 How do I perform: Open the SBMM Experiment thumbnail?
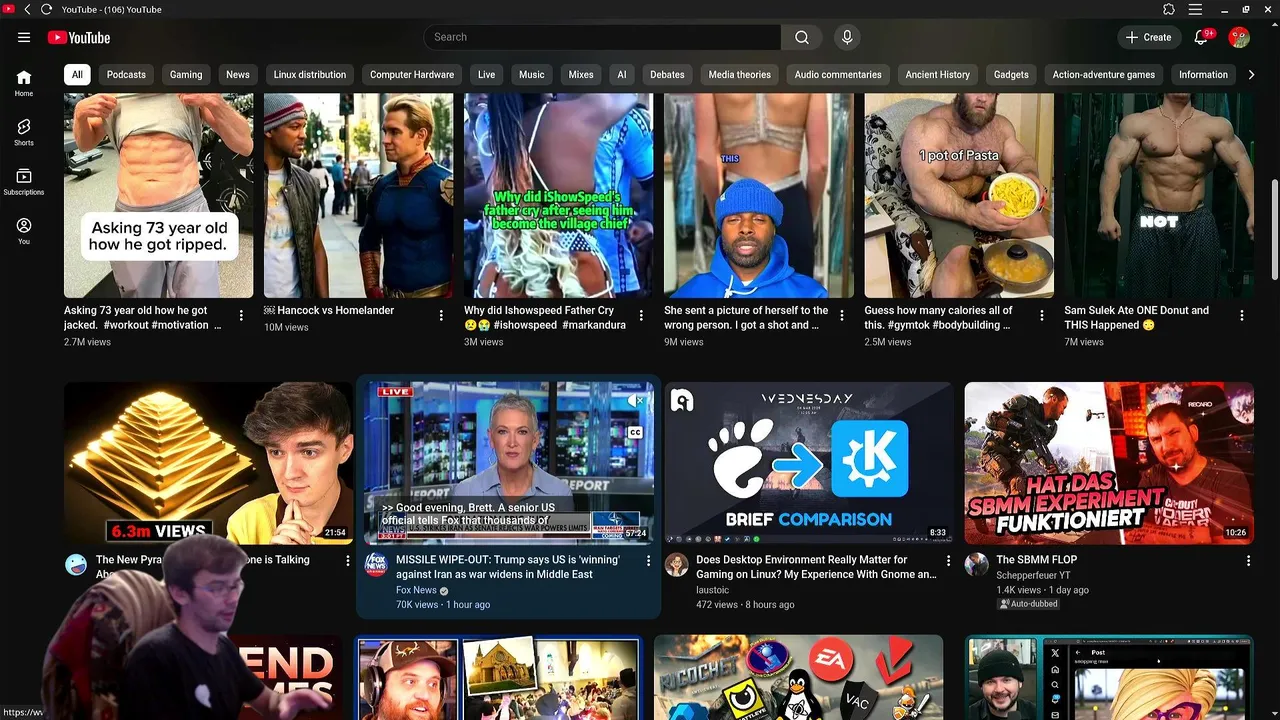(1109, 463)
